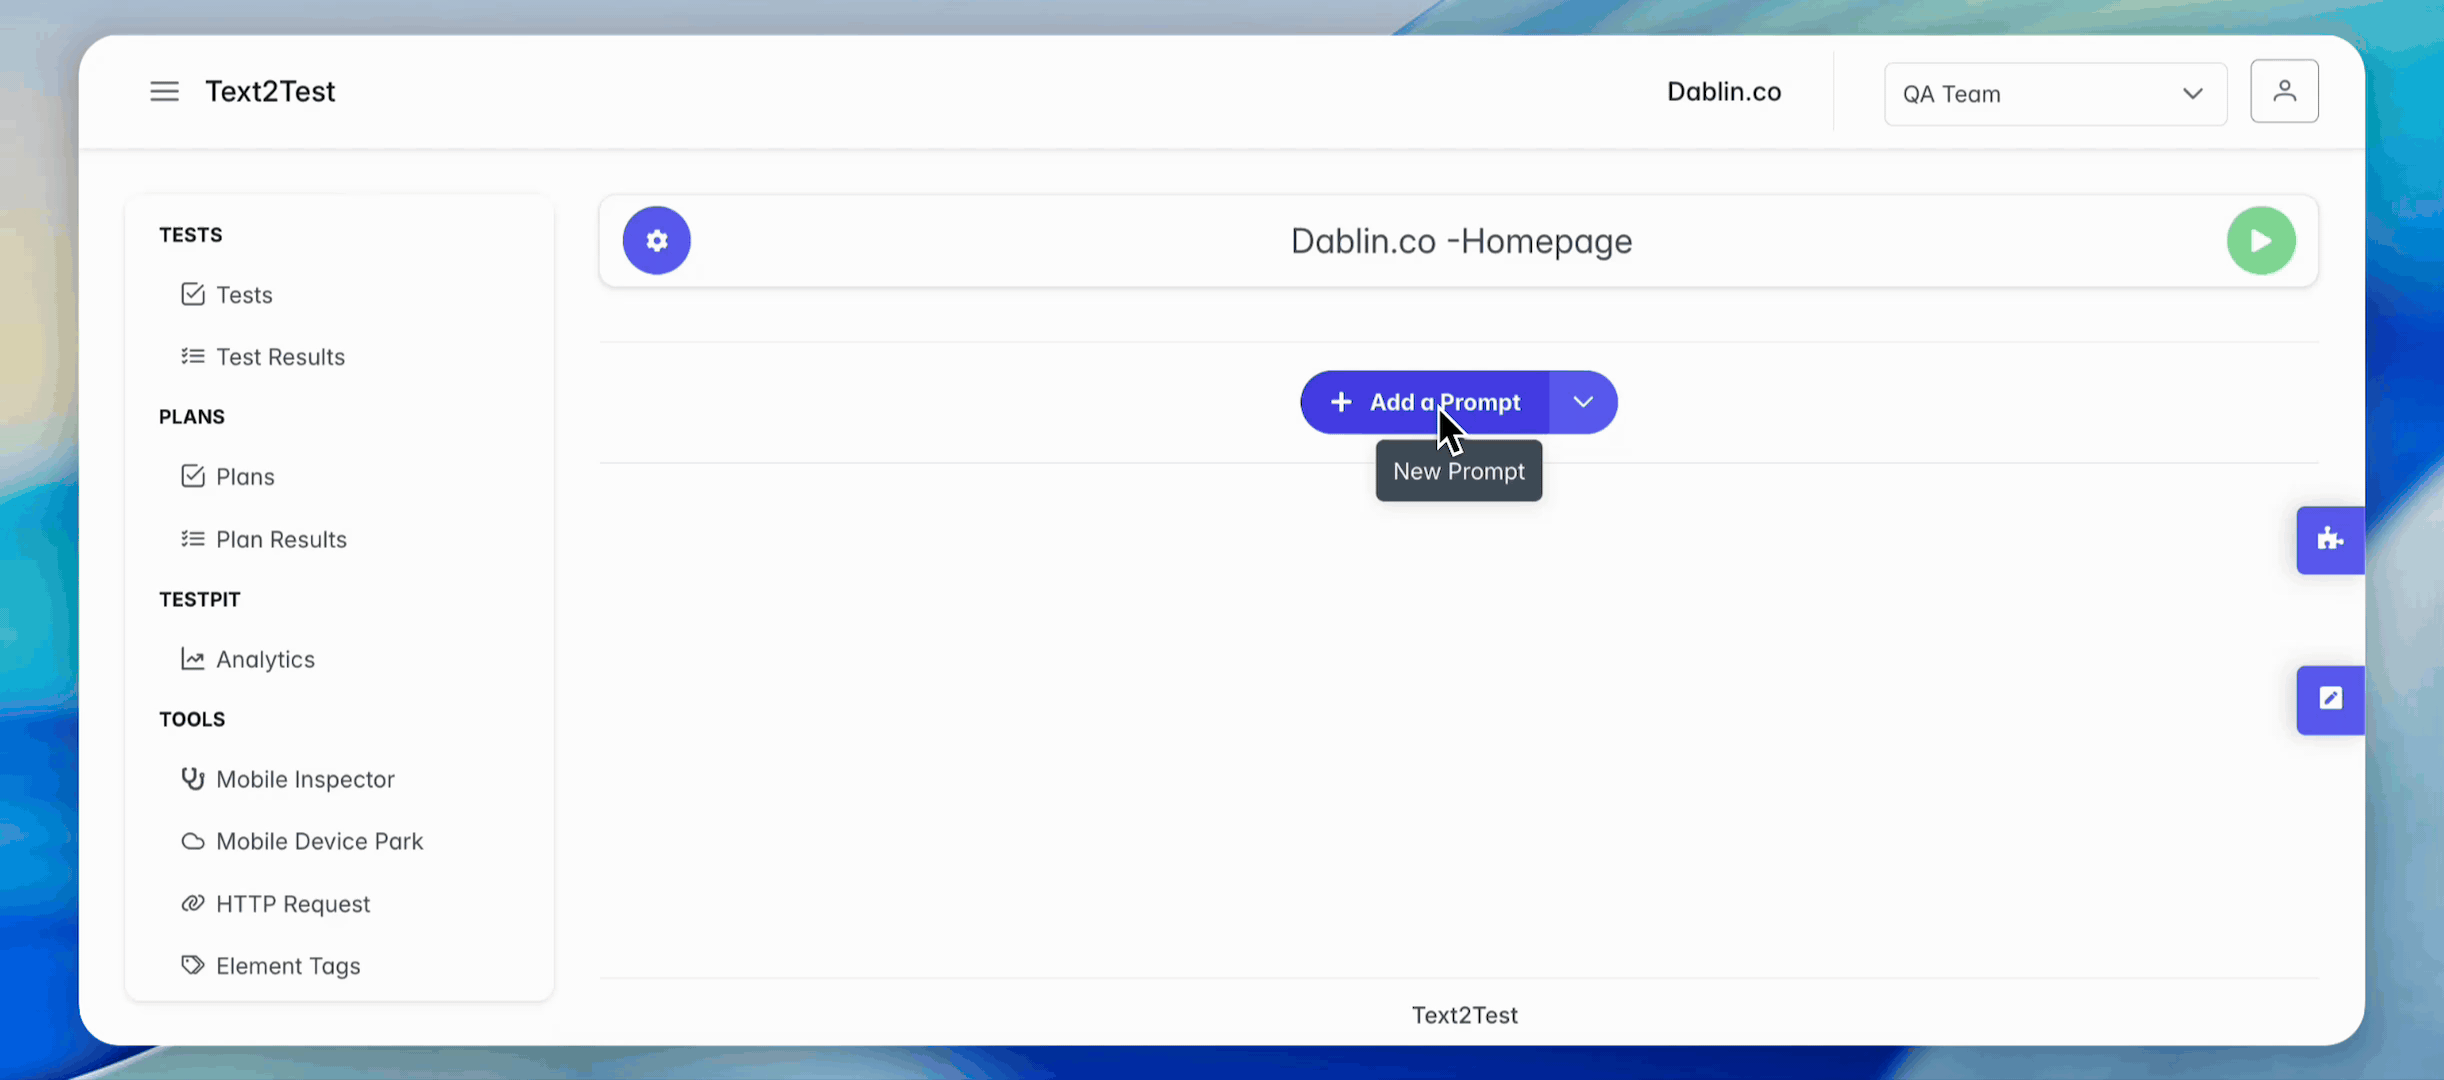2444x1080 pixels.
Task: Click Add a Prompt button
Action: [1425, 402]
